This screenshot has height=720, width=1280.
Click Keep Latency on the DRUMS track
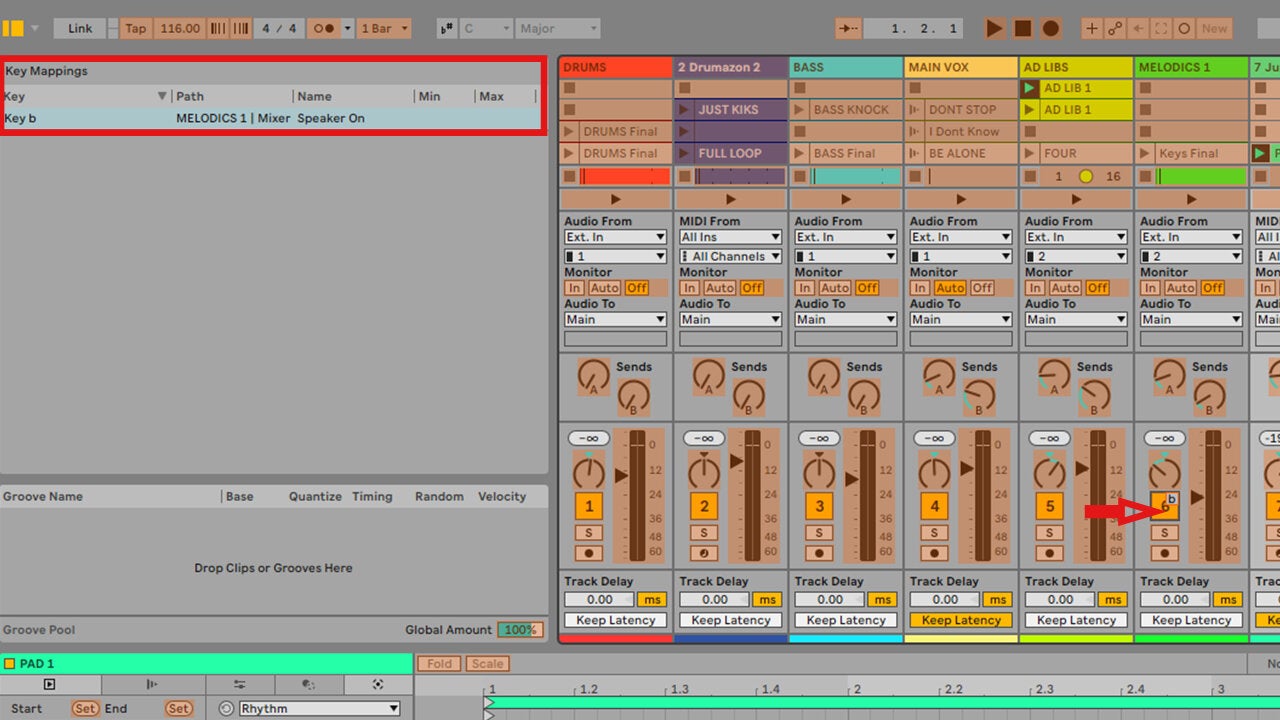615,620
